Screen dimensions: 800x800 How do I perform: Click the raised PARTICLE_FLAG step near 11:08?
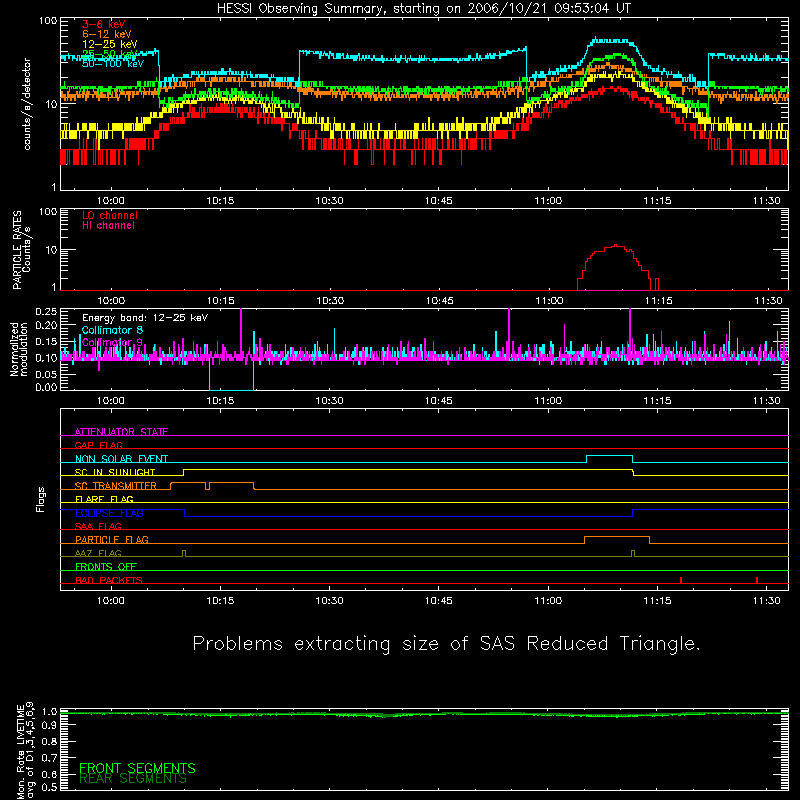pos(616,537)
